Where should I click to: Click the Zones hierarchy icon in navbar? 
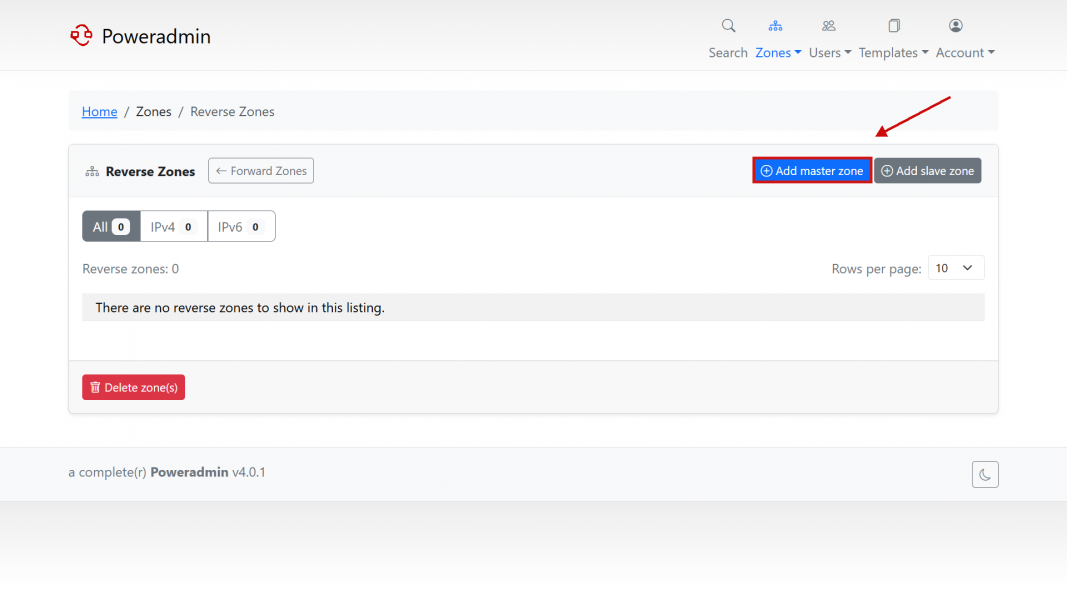[x=775, y=26]
